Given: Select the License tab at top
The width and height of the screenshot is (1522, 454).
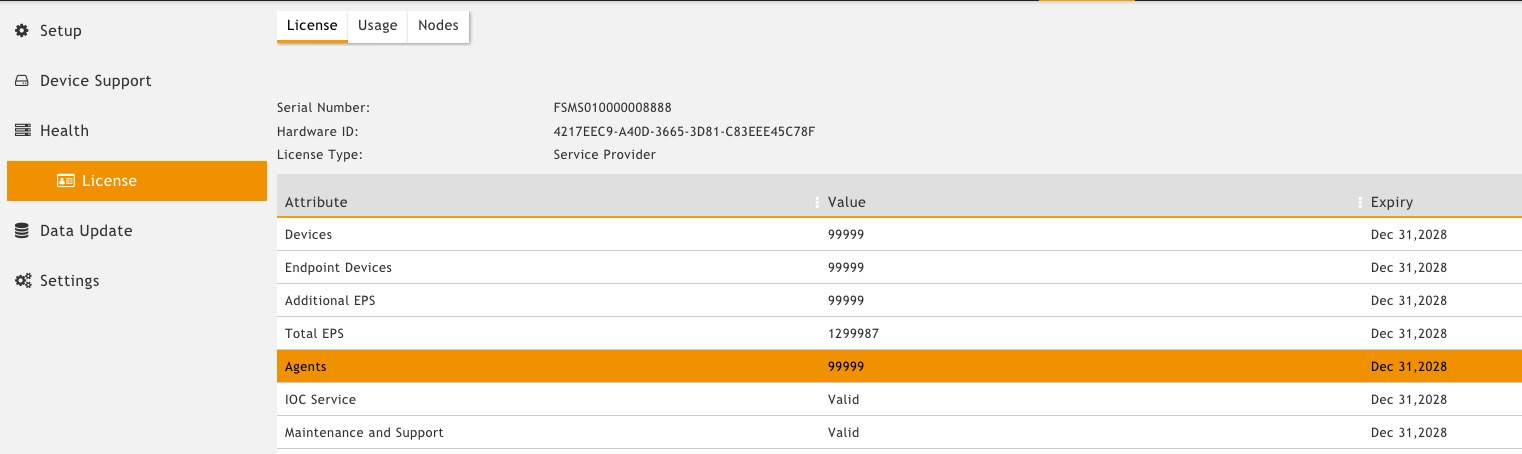Looking at the screenshot, I should [312, 26].
